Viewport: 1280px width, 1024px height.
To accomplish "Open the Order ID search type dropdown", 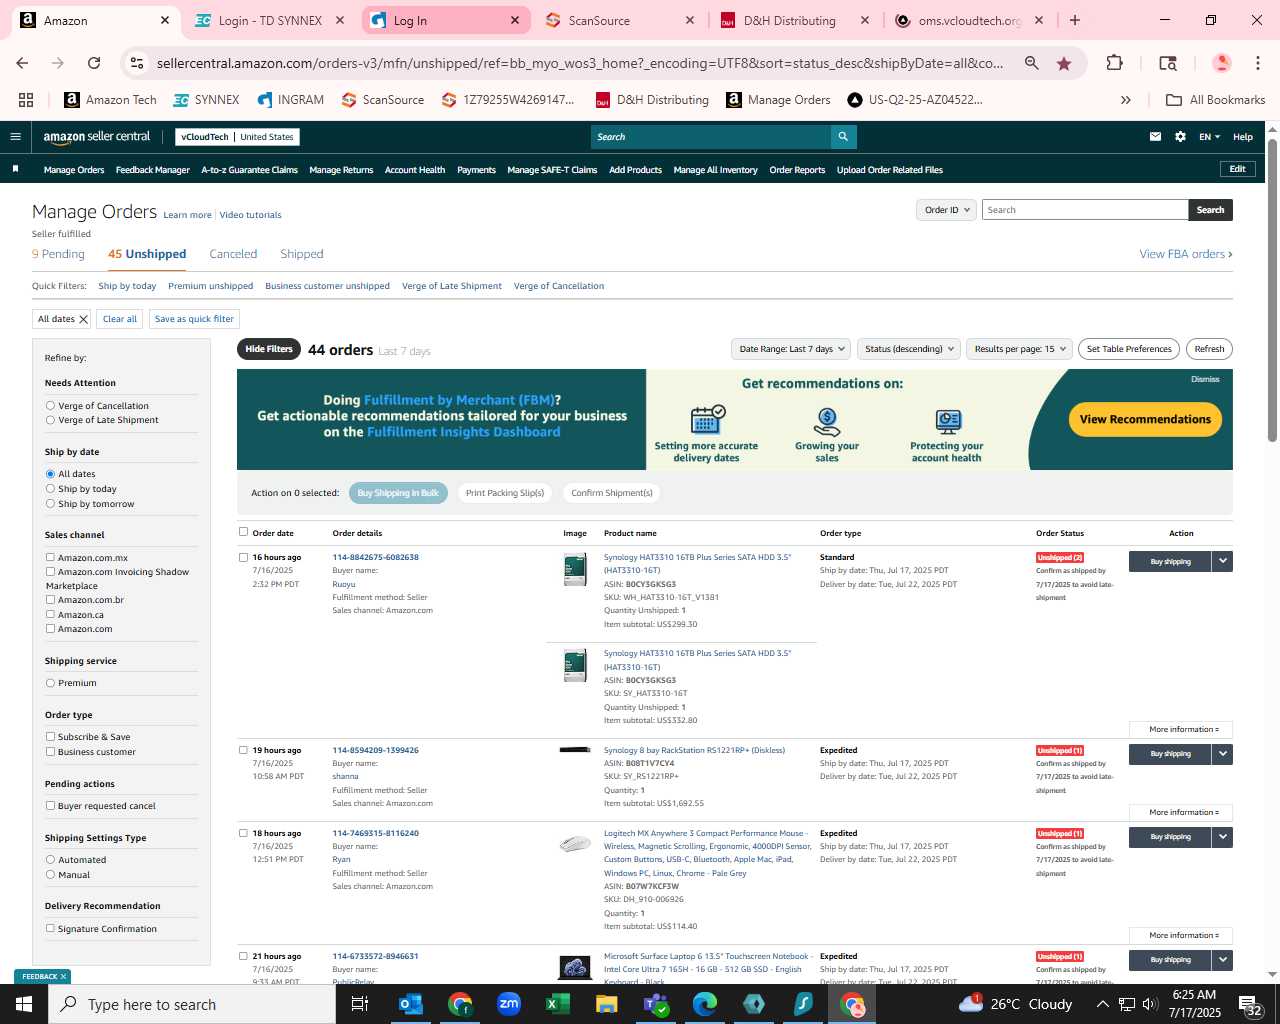I will point(946,210).
